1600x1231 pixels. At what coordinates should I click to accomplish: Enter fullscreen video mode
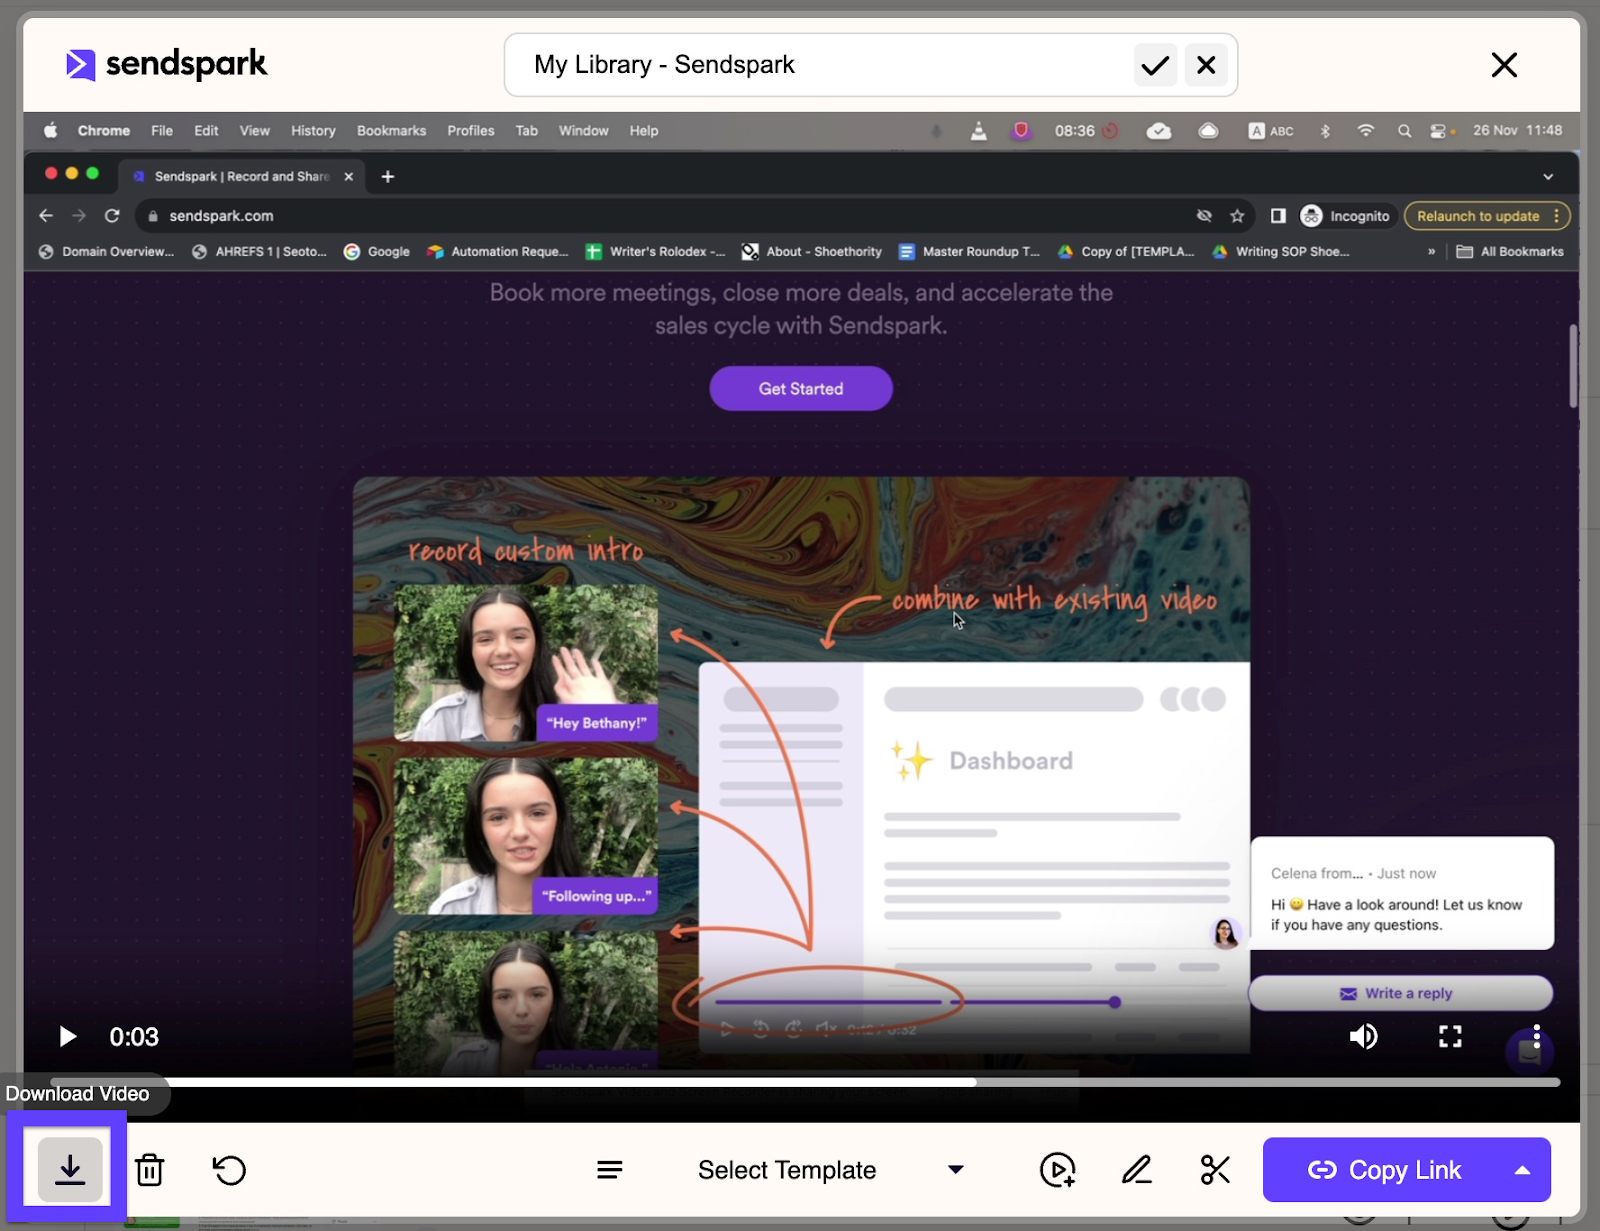[x=1450, y=1036]
